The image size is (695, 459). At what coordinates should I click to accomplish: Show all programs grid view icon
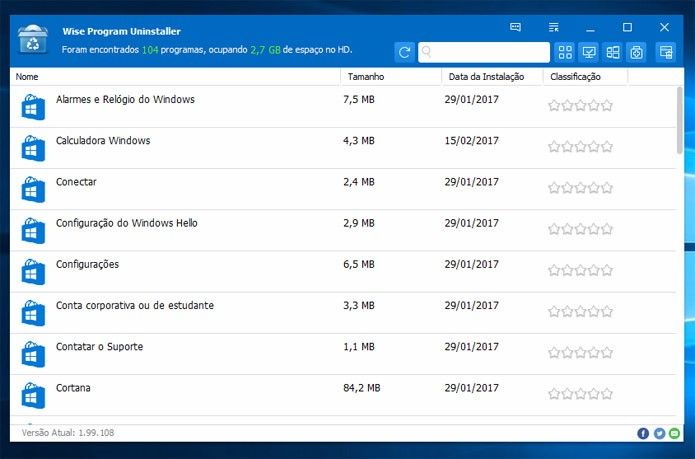[565, 52]
